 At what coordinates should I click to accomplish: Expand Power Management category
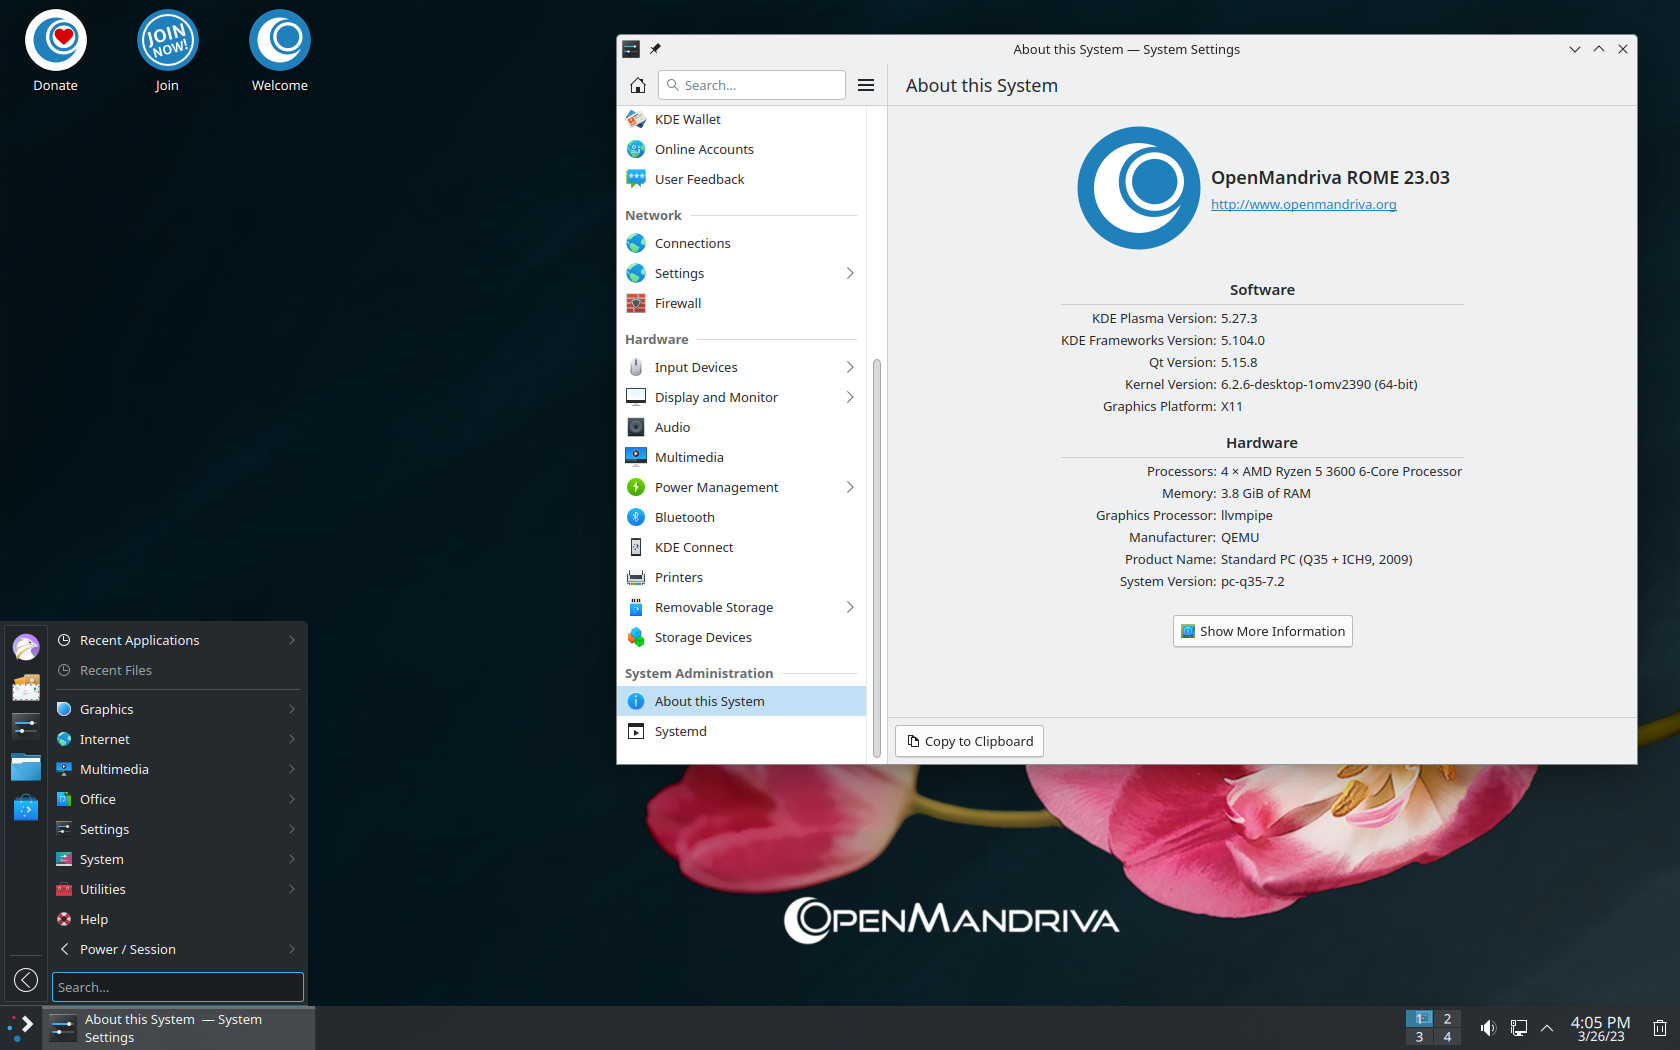pos(742,487)
